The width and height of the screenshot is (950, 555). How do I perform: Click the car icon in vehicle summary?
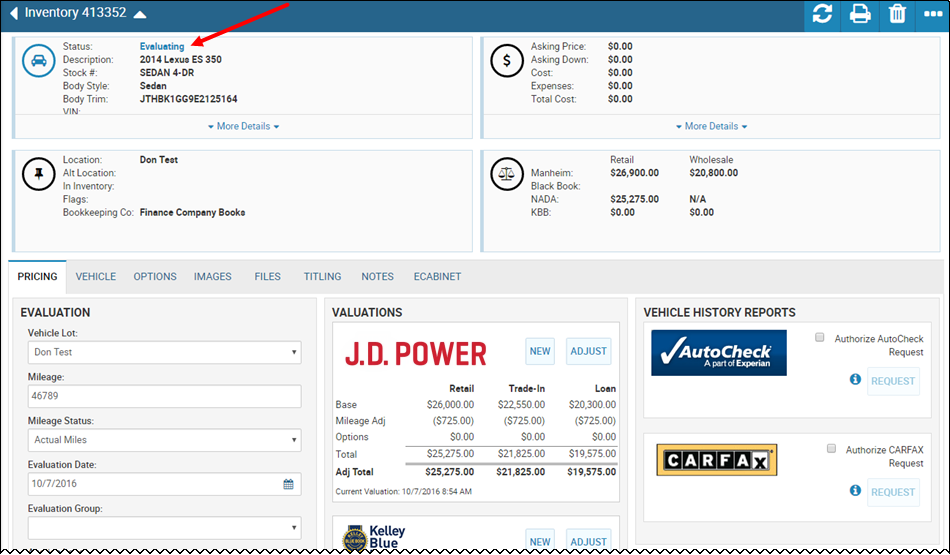(x=39, y=61)
